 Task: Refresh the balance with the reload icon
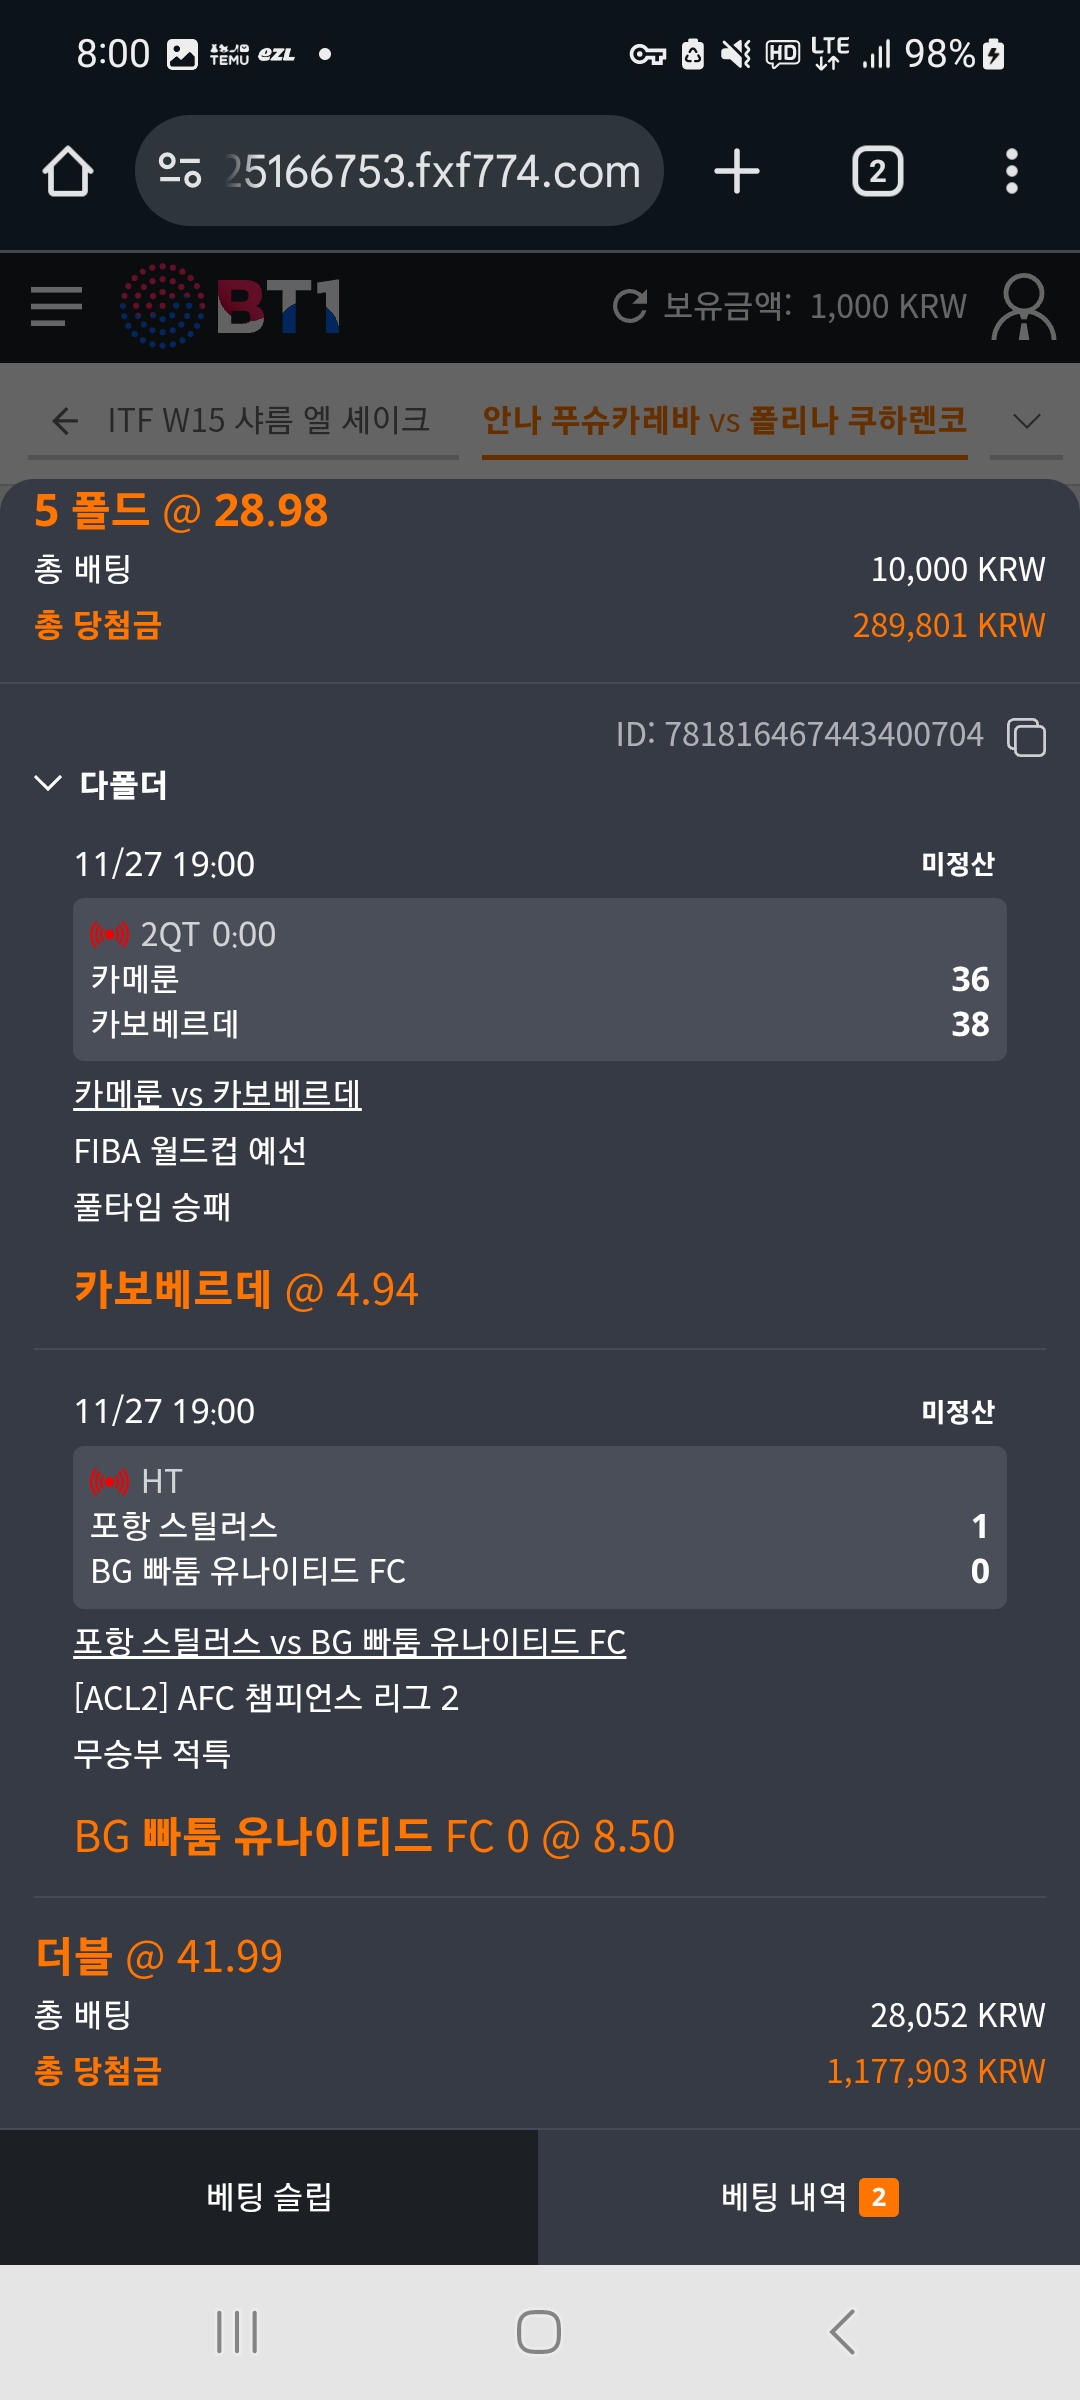630,306
